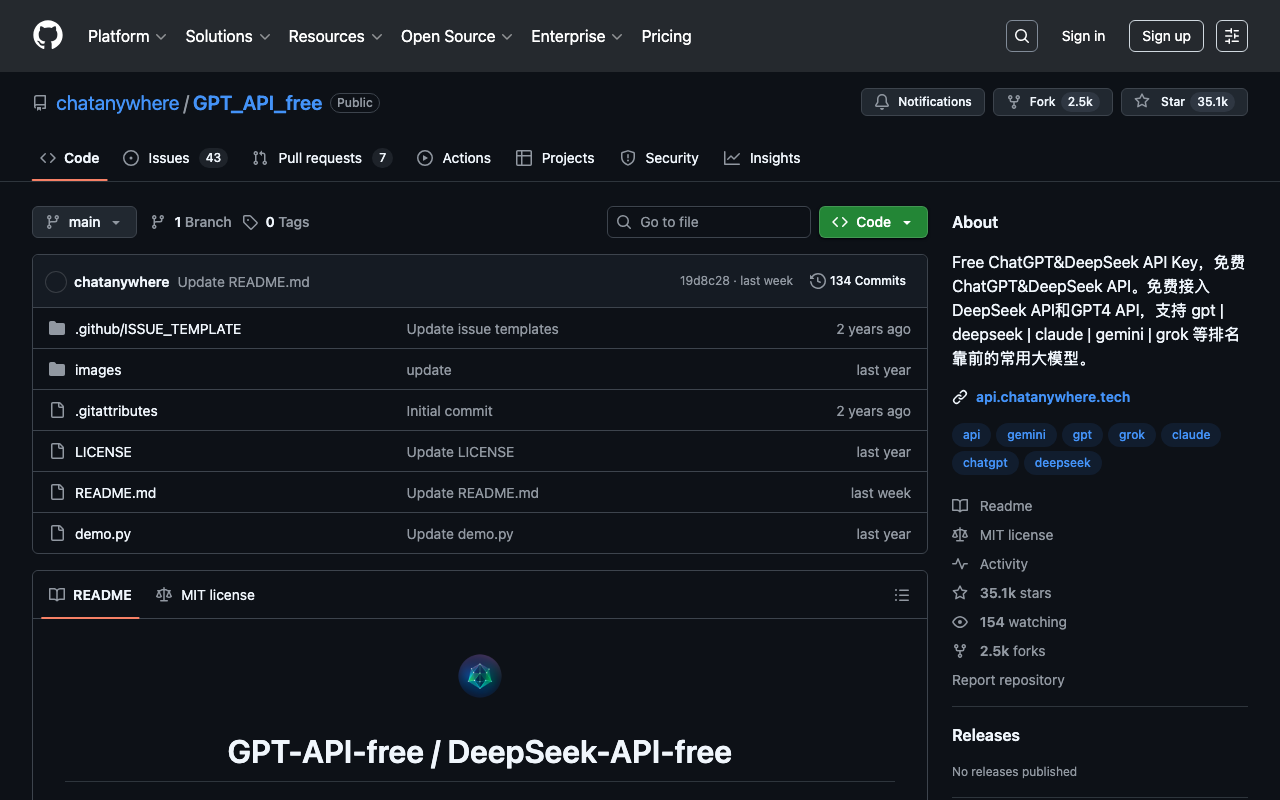
Task: Open the search magnifier icon
Action: (1021, 36)
